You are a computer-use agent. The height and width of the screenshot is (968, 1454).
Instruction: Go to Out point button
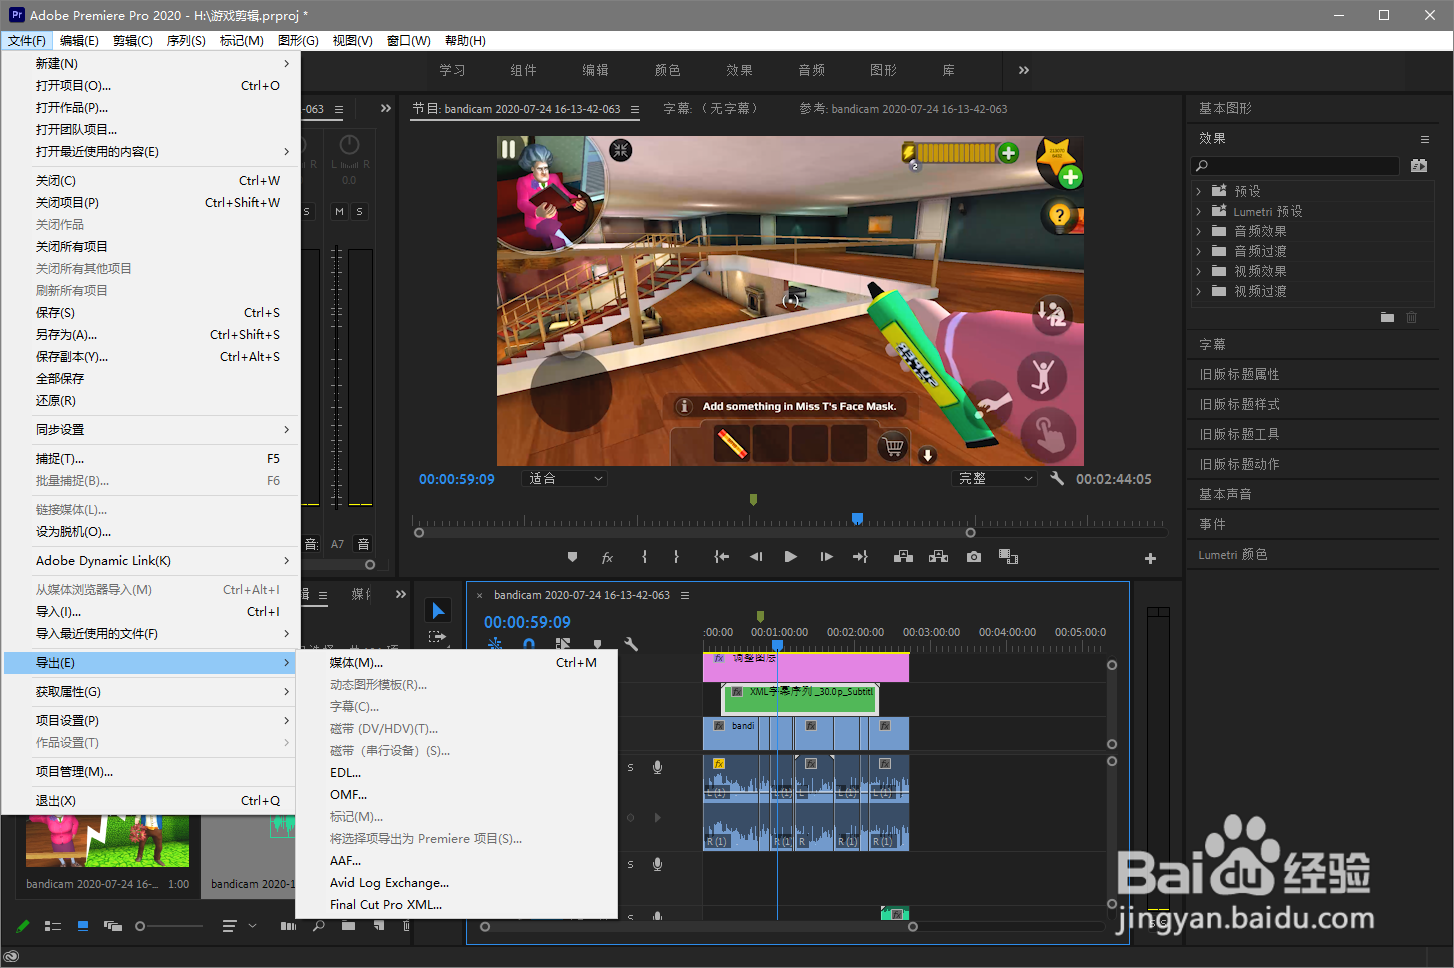(x=860, y=557)
